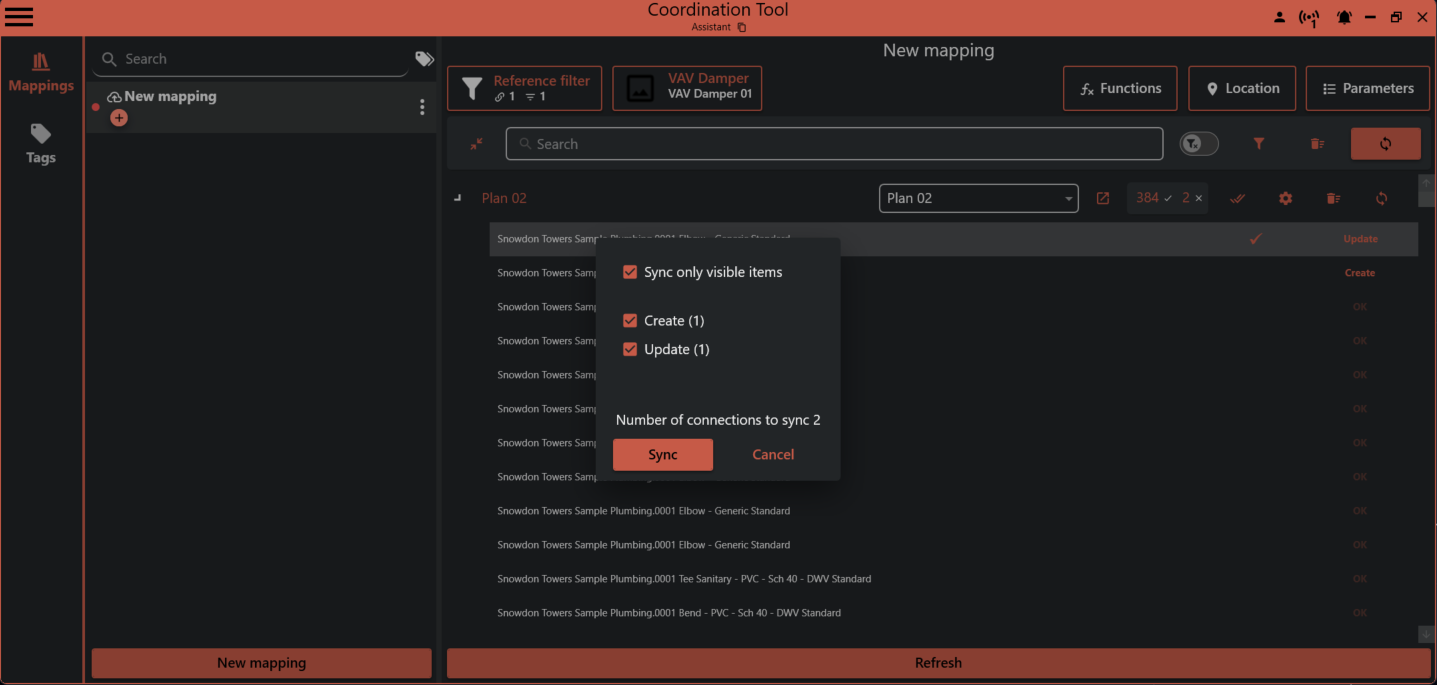Screen dimensions: 1437x685
Task: Click the gear settings icon in the Plan 02 row
Action: [x=1285, y=198]
